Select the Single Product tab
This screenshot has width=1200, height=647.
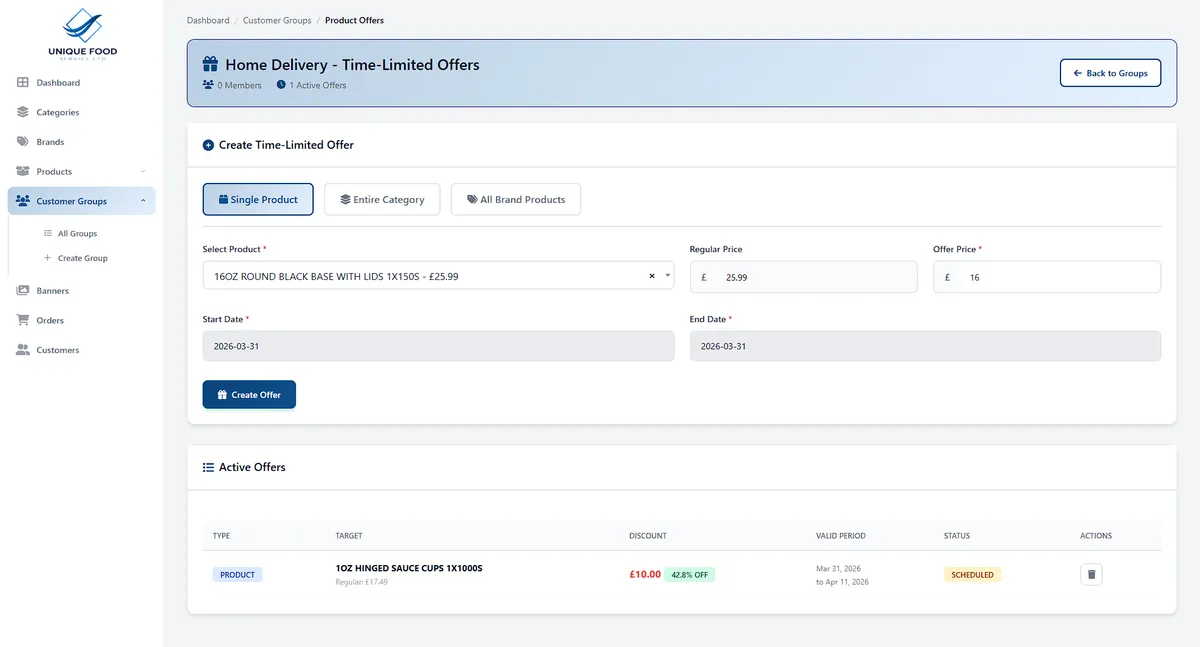258,199
